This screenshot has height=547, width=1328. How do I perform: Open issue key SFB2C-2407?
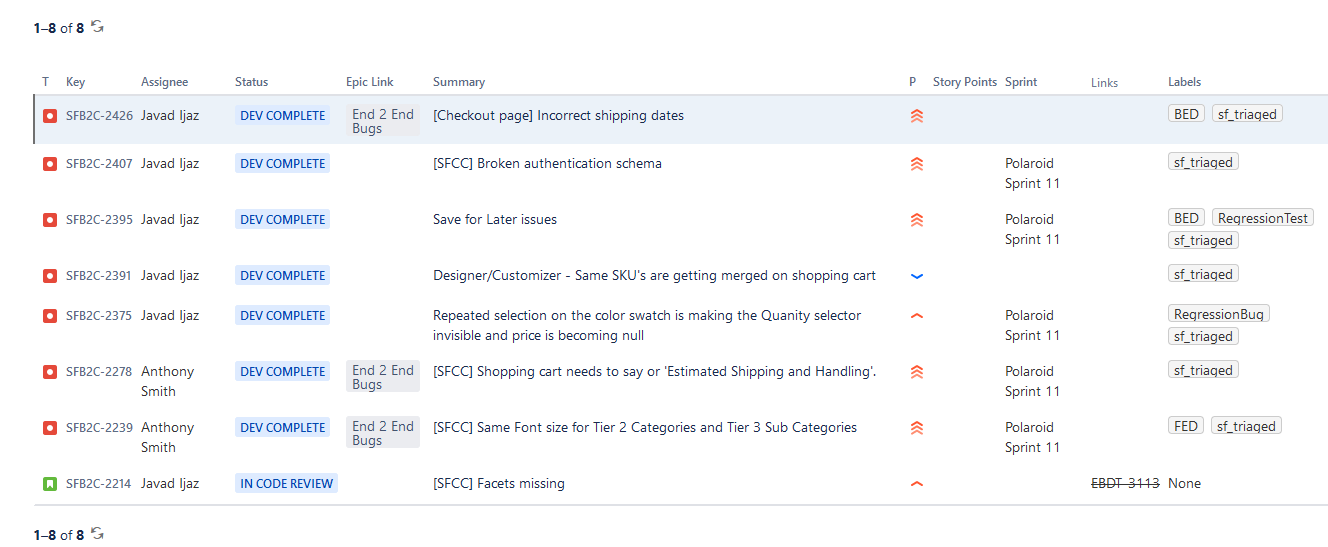point(99,164)
